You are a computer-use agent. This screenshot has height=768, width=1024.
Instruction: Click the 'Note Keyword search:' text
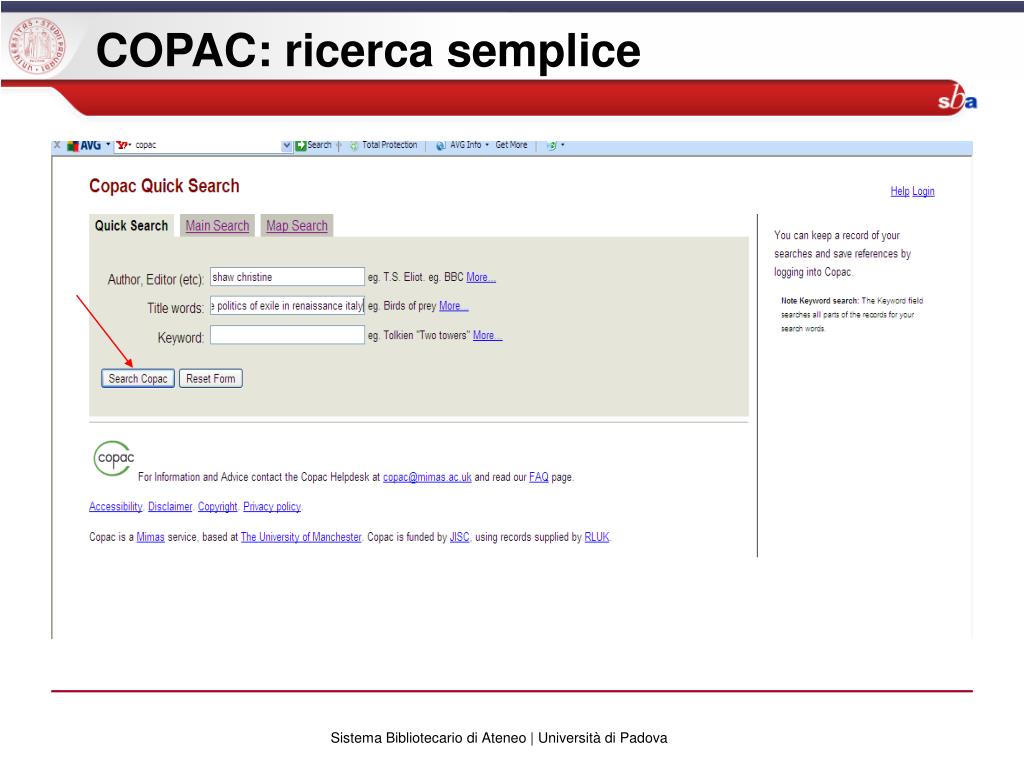tap(820, 301)
